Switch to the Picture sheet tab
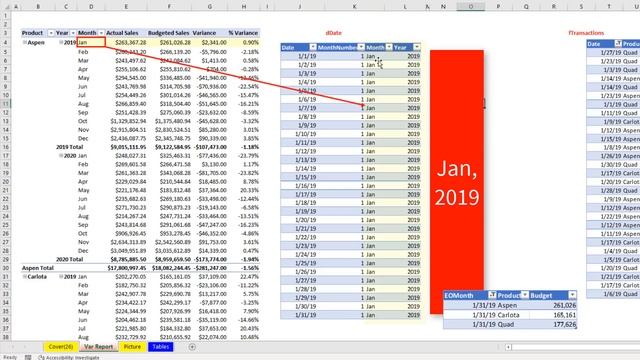 [x=132, y=347]
